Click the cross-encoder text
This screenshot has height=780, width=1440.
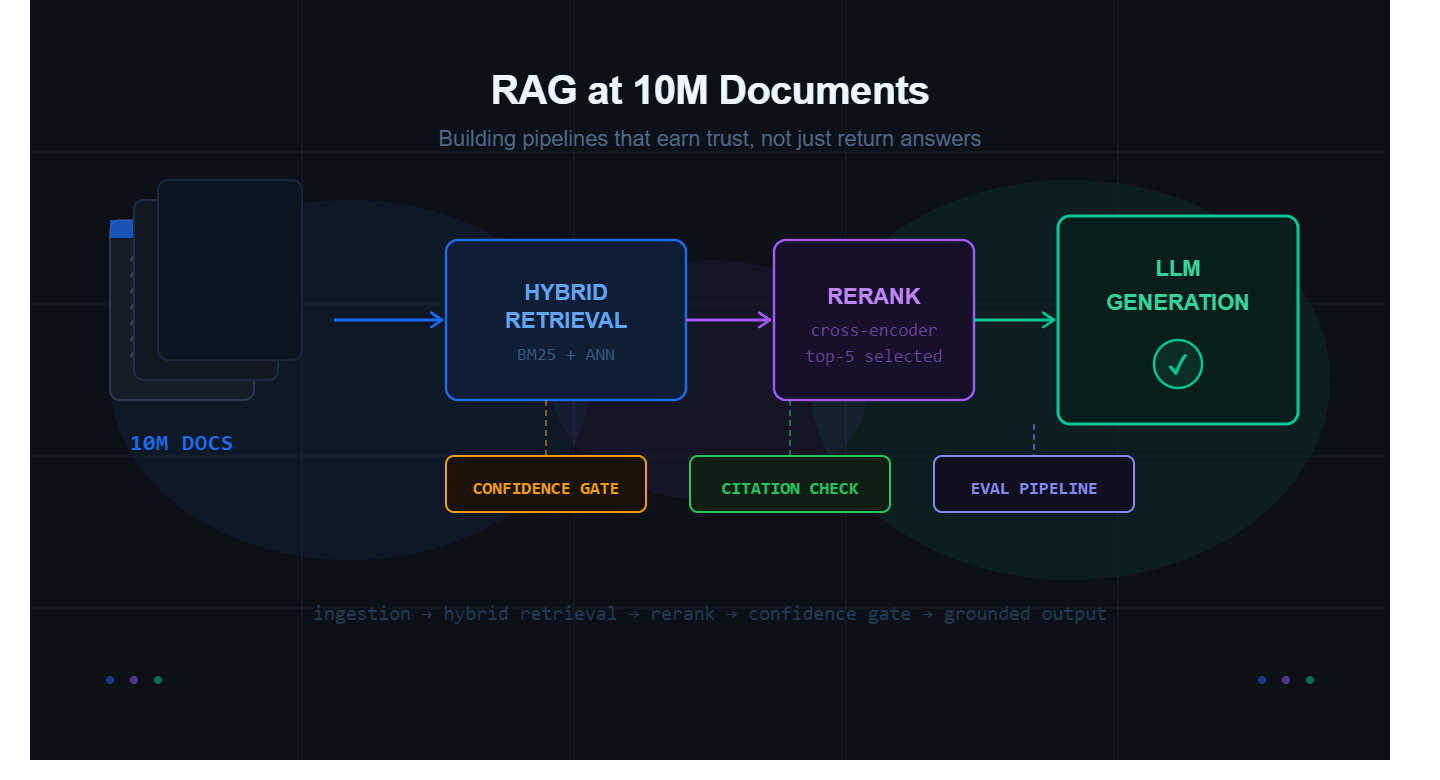pyautogui.click(x=874, y=330)
